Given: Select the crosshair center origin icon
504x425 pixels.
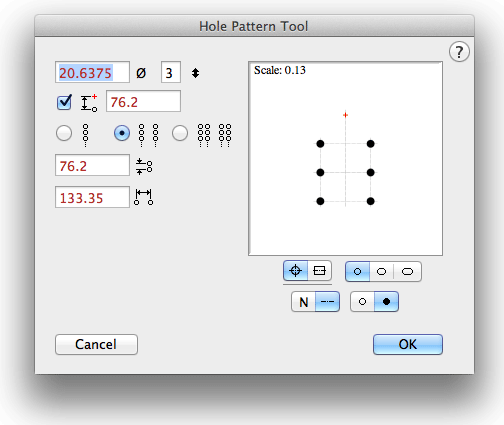Looking at the screenshot, I should click(x=295, y=270).
